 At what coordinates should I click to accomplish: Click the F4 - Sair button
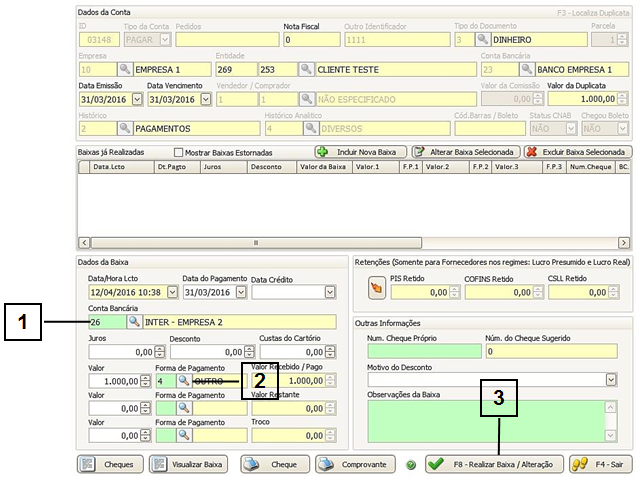tap(599, 464)
